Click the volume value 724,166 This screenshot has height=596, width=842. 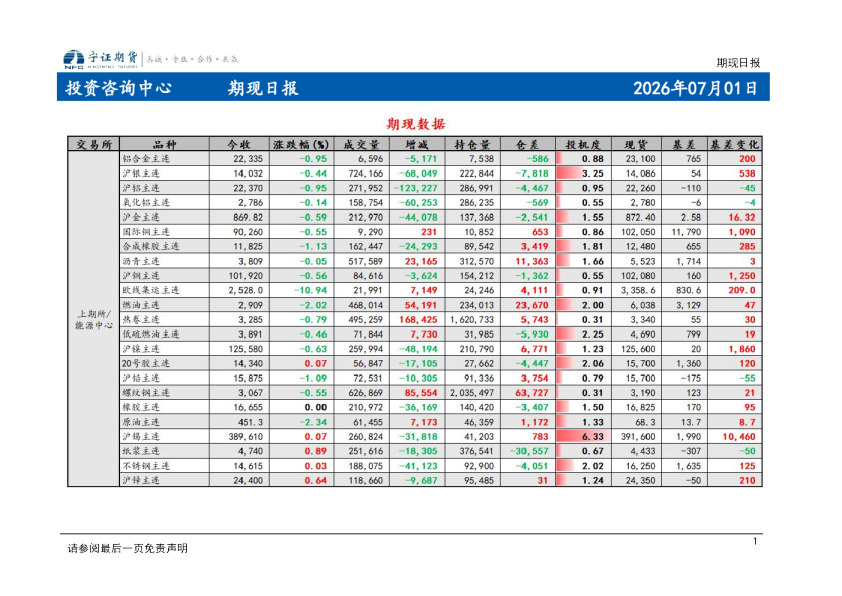[x=366, y=173]
